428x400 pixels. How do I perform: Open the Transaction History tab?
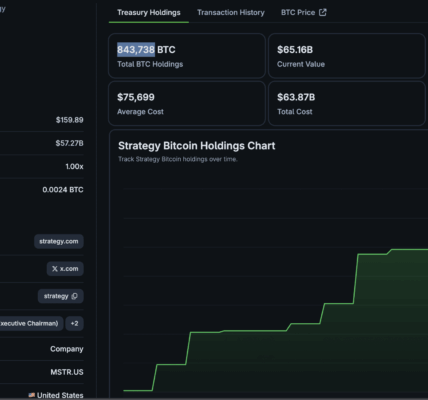pyautogui.click(x=231, y=13)
